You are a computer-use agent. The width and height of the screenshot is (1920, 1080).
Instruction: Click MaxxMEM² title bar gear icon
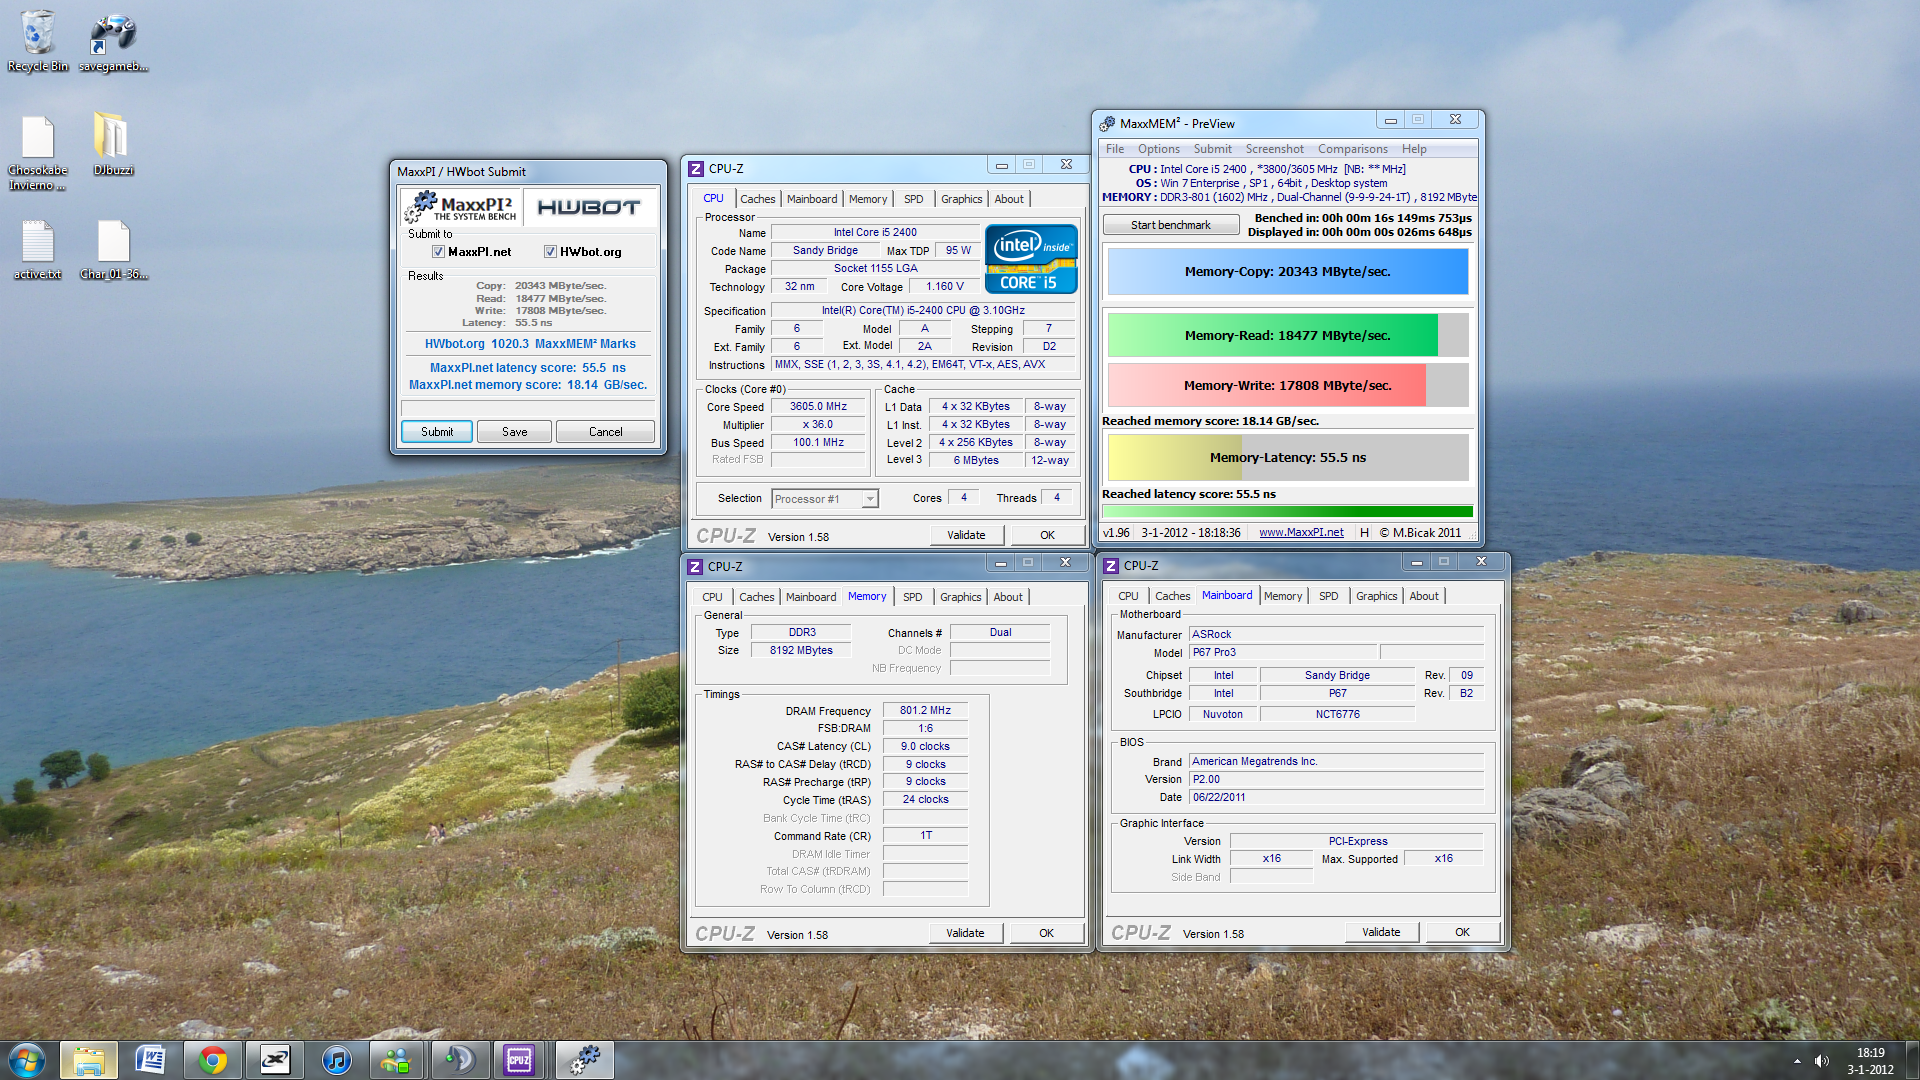coord(1107,124)
